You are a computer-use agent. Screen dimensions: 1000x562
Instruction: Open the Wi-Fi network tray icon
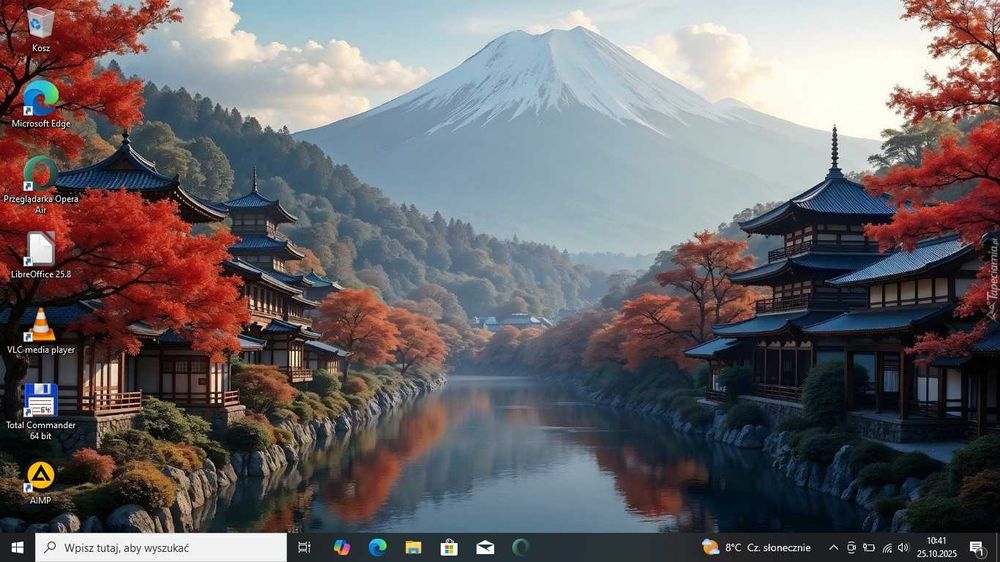point(887,547)
